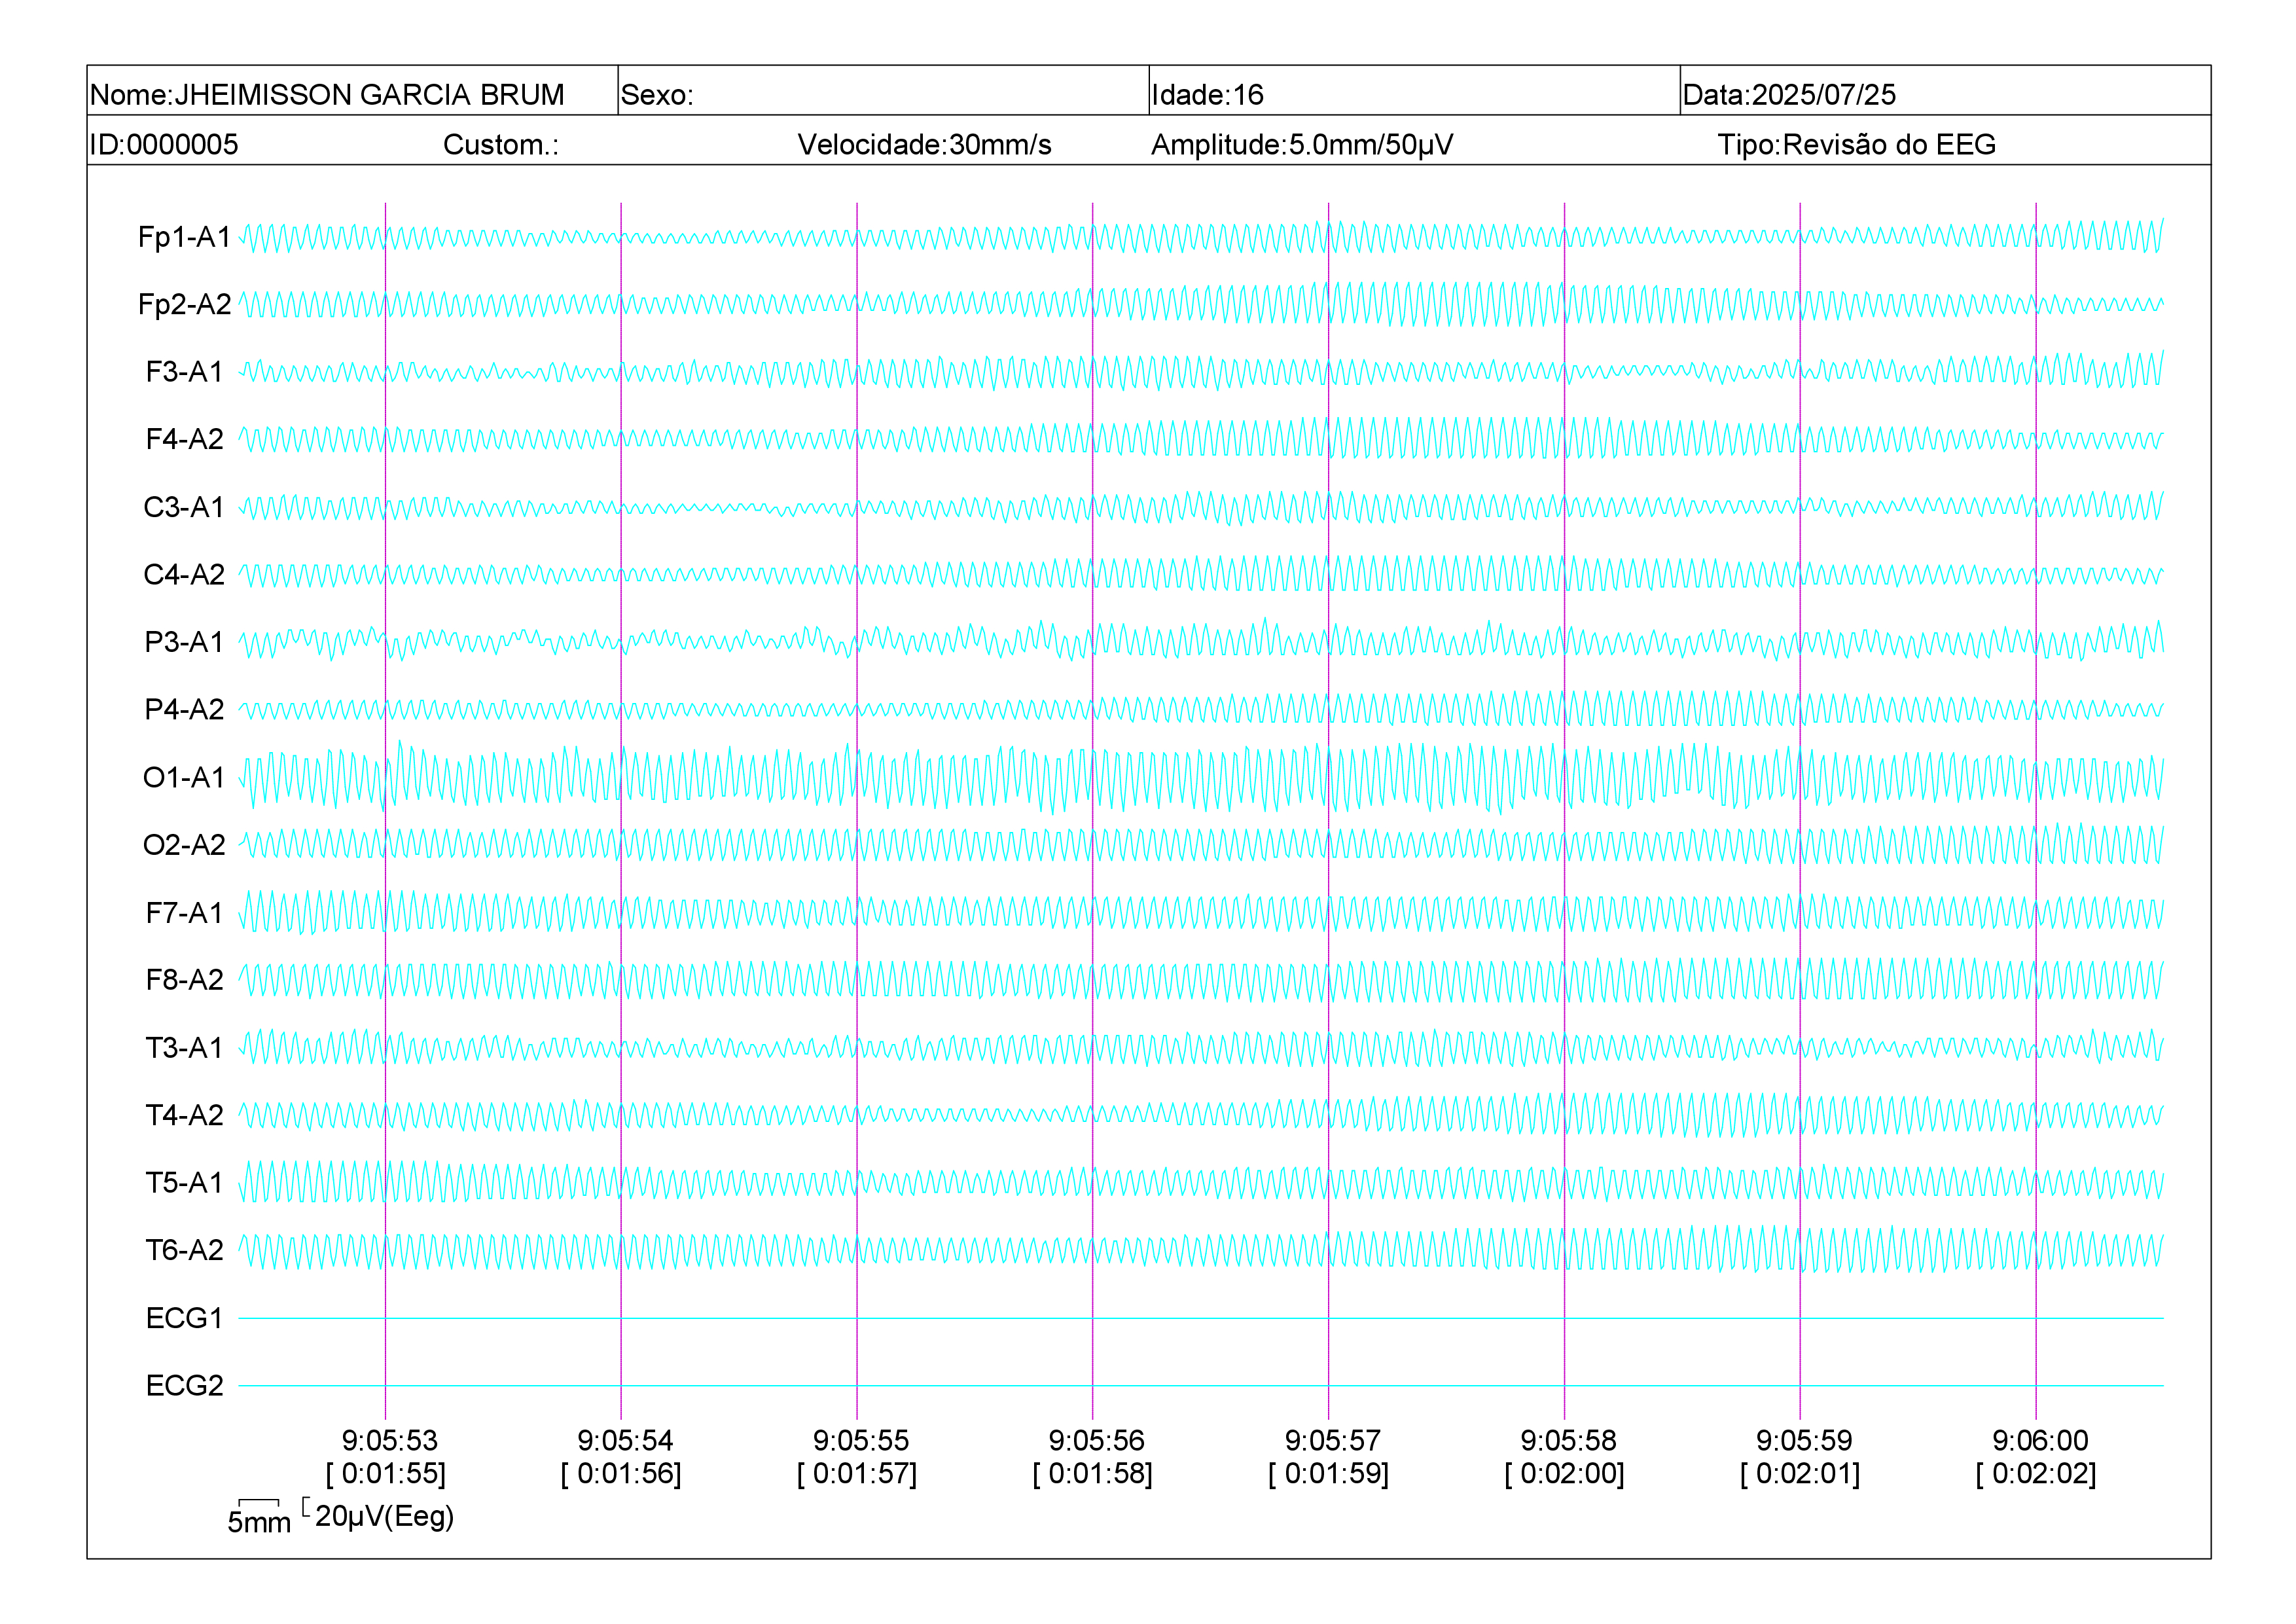Image resolution: width=2296 pixels, height=1624 pixels.
Task: Click the Amplitude:5.0mm/50µV text
Action: coord(1302,145)
